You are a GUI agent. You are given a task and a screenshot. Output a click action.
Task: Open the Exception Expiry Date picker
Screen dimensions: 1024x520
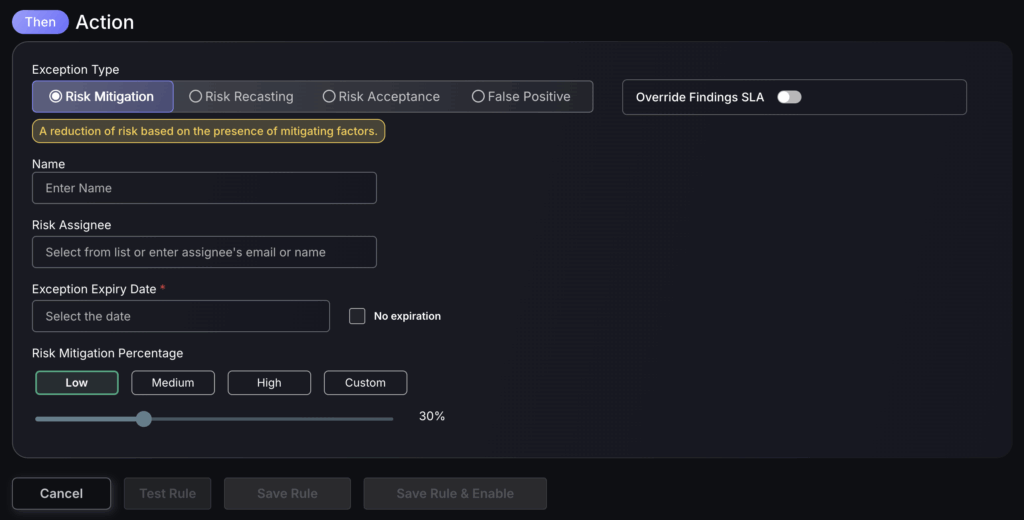[181, 316]
